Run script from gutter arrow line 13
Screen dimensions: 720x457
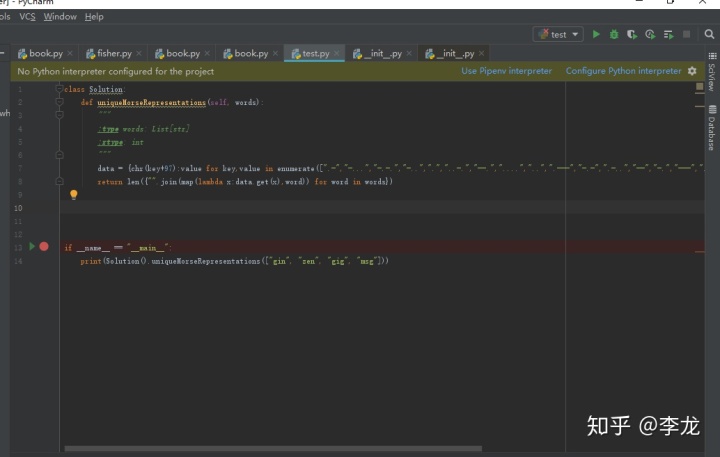(32, 247)
